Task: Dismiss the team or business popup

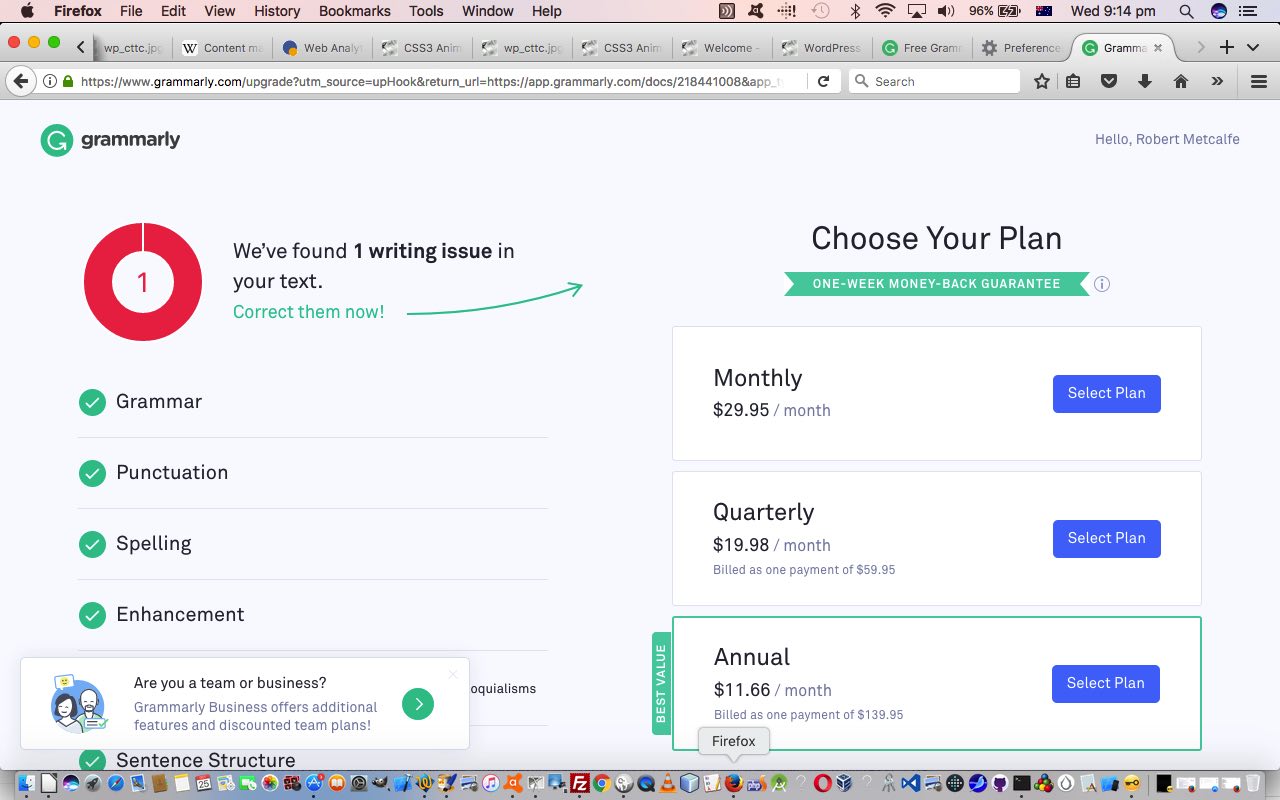Action: click(x=453, y=674)
